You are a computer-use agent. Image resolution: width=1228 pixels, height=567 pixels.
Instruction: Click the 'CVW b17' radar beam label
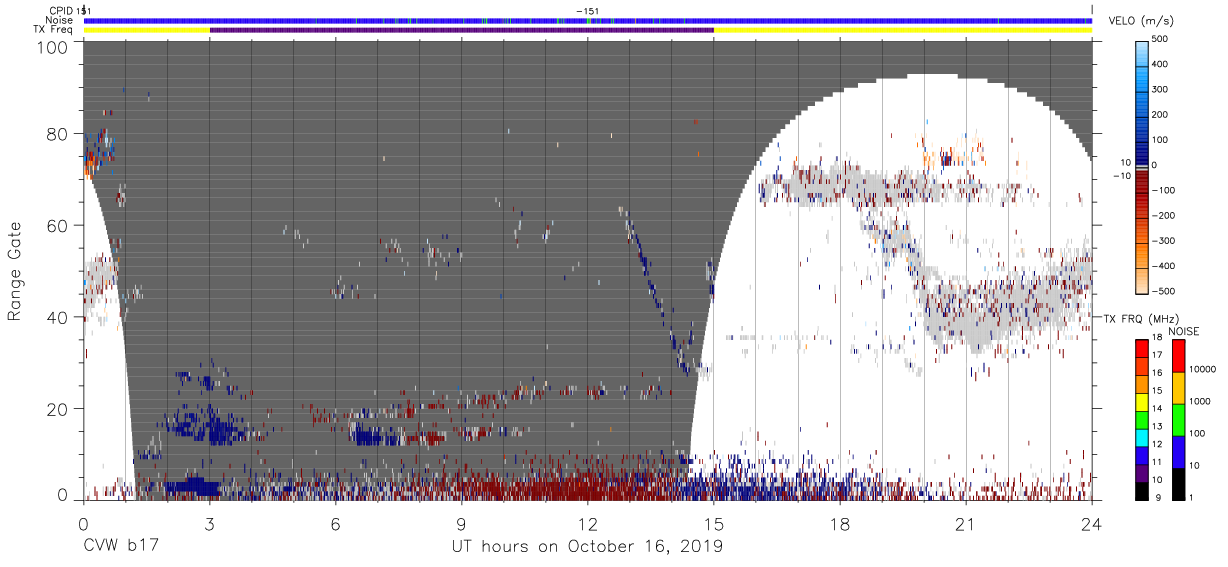coord(121,547)
